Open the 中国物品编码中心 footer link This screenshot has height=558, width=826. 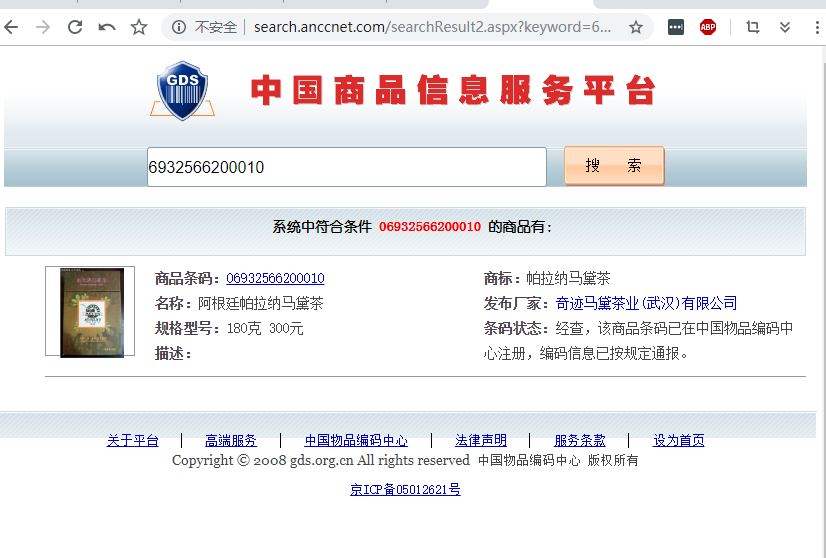[356, 440]
